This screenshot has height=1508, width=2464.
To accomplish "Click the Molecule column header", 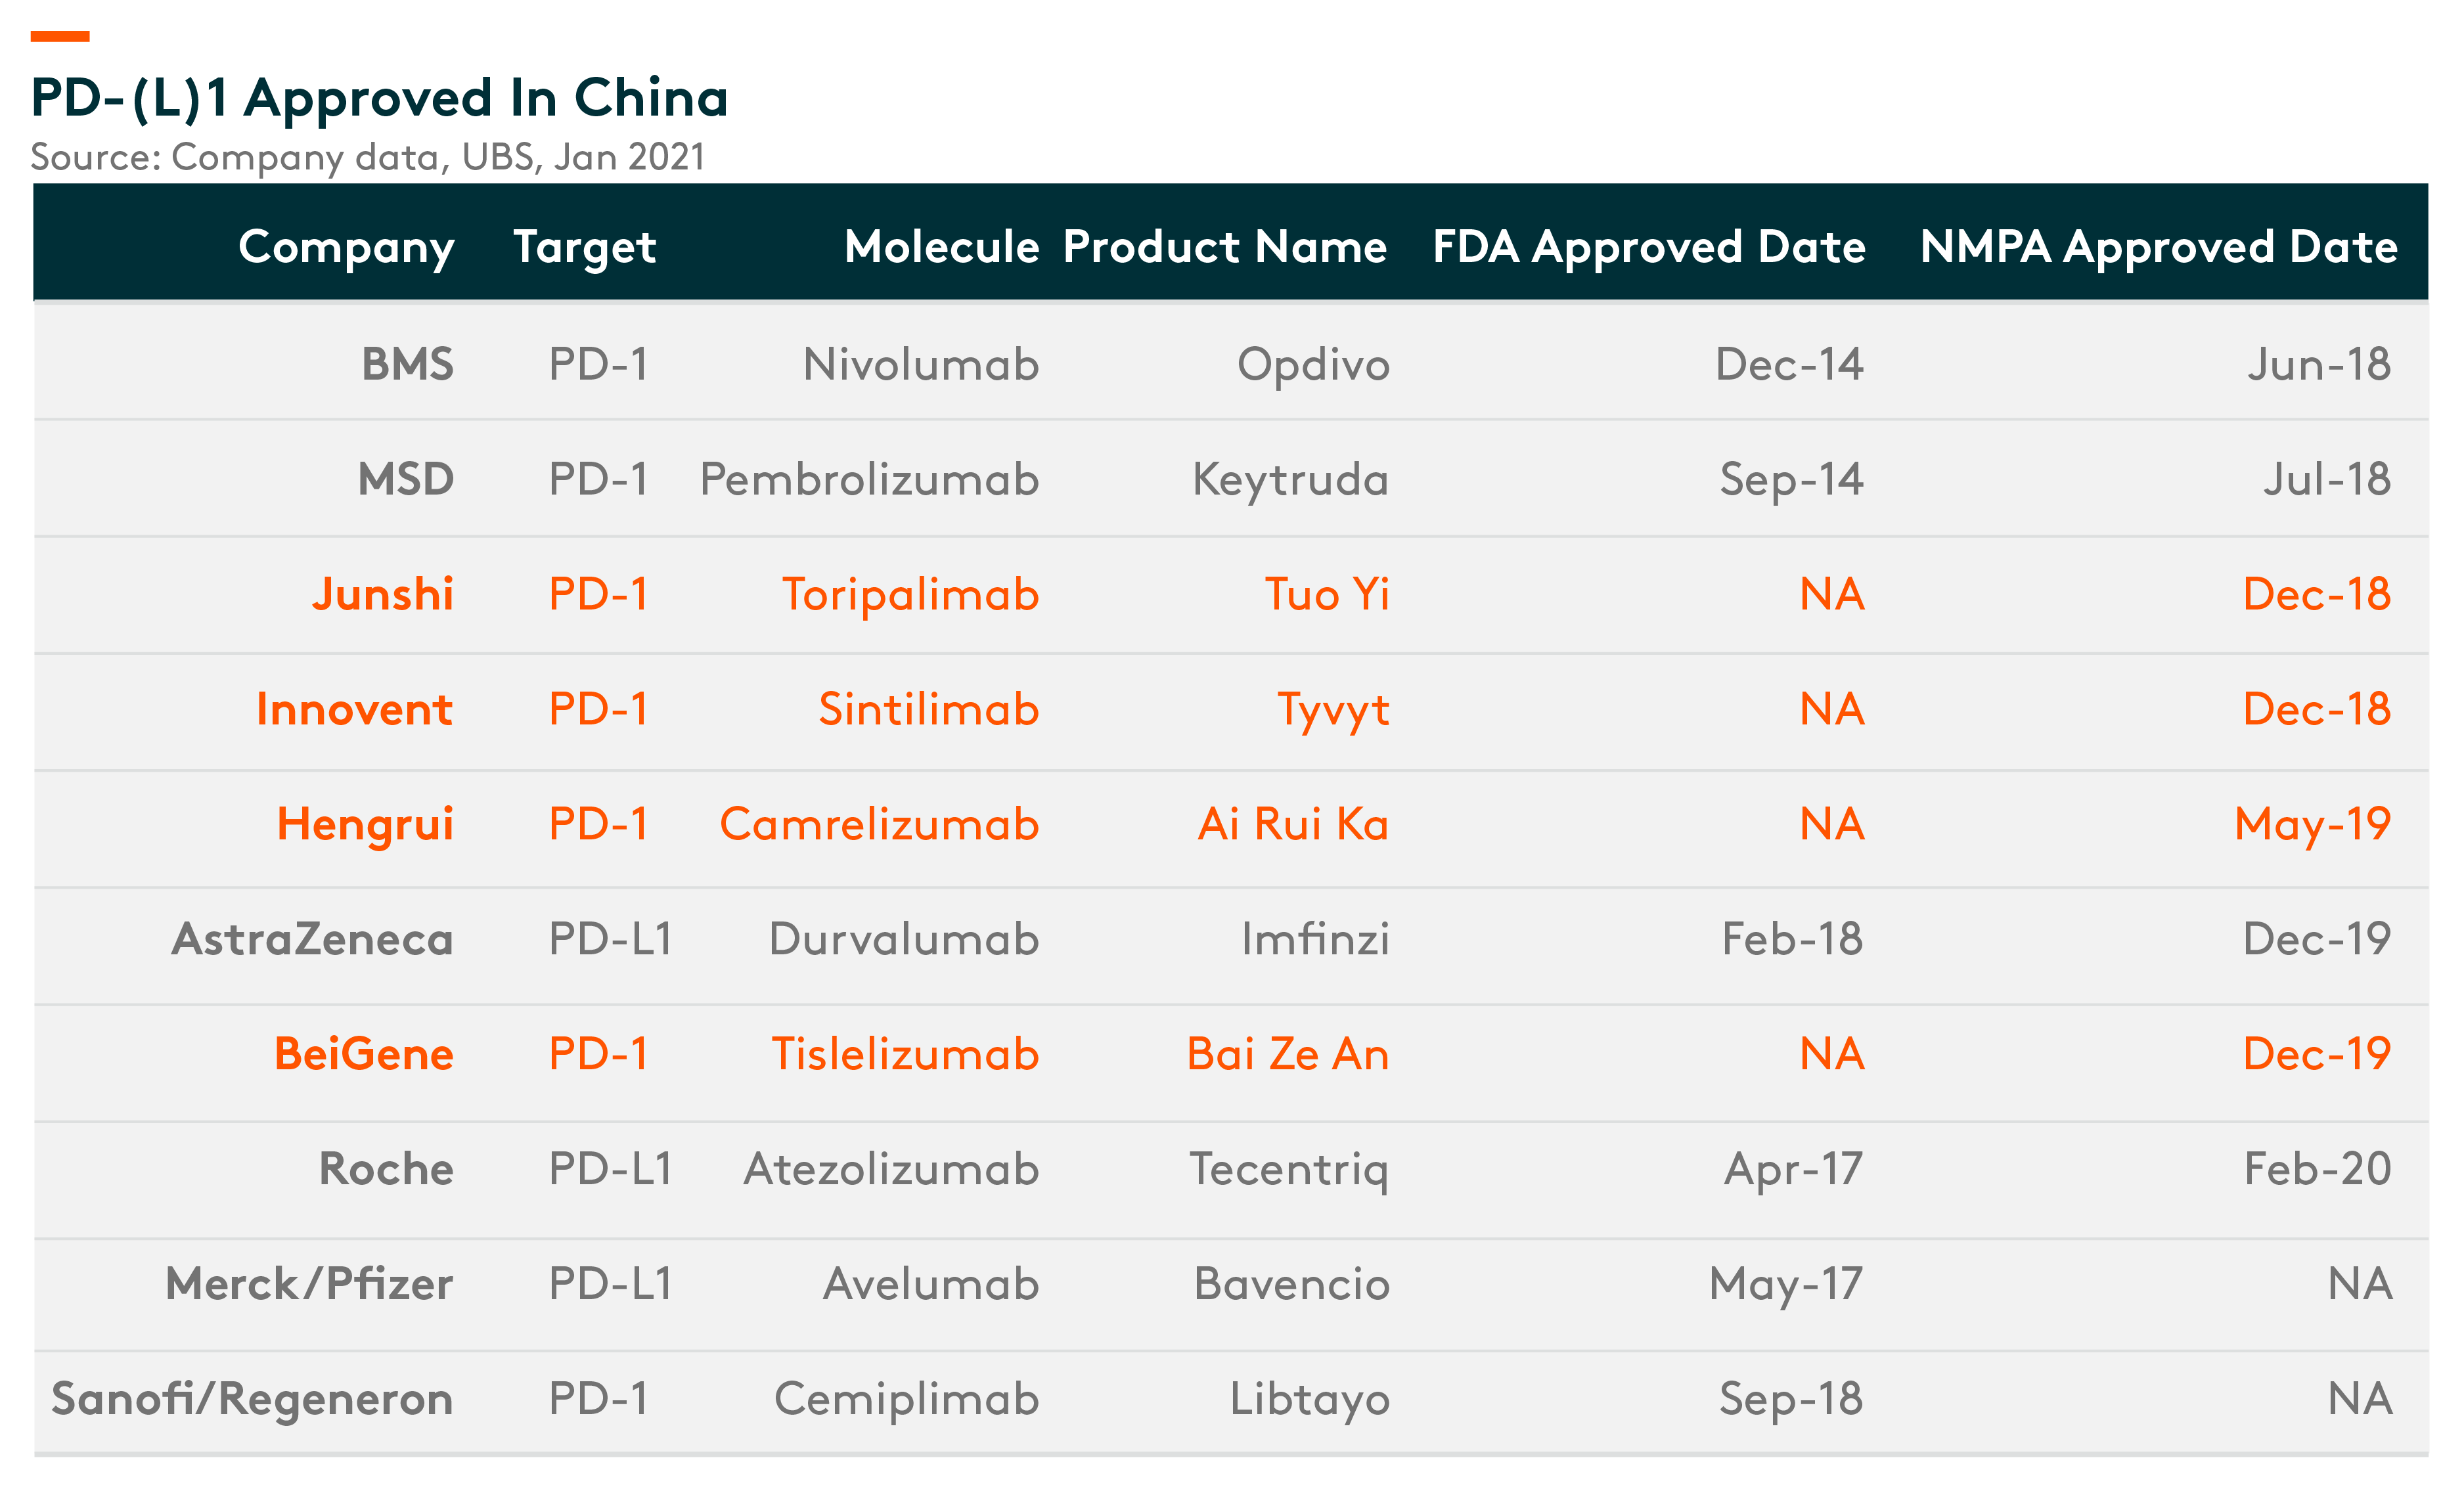I will coord(941,246).
